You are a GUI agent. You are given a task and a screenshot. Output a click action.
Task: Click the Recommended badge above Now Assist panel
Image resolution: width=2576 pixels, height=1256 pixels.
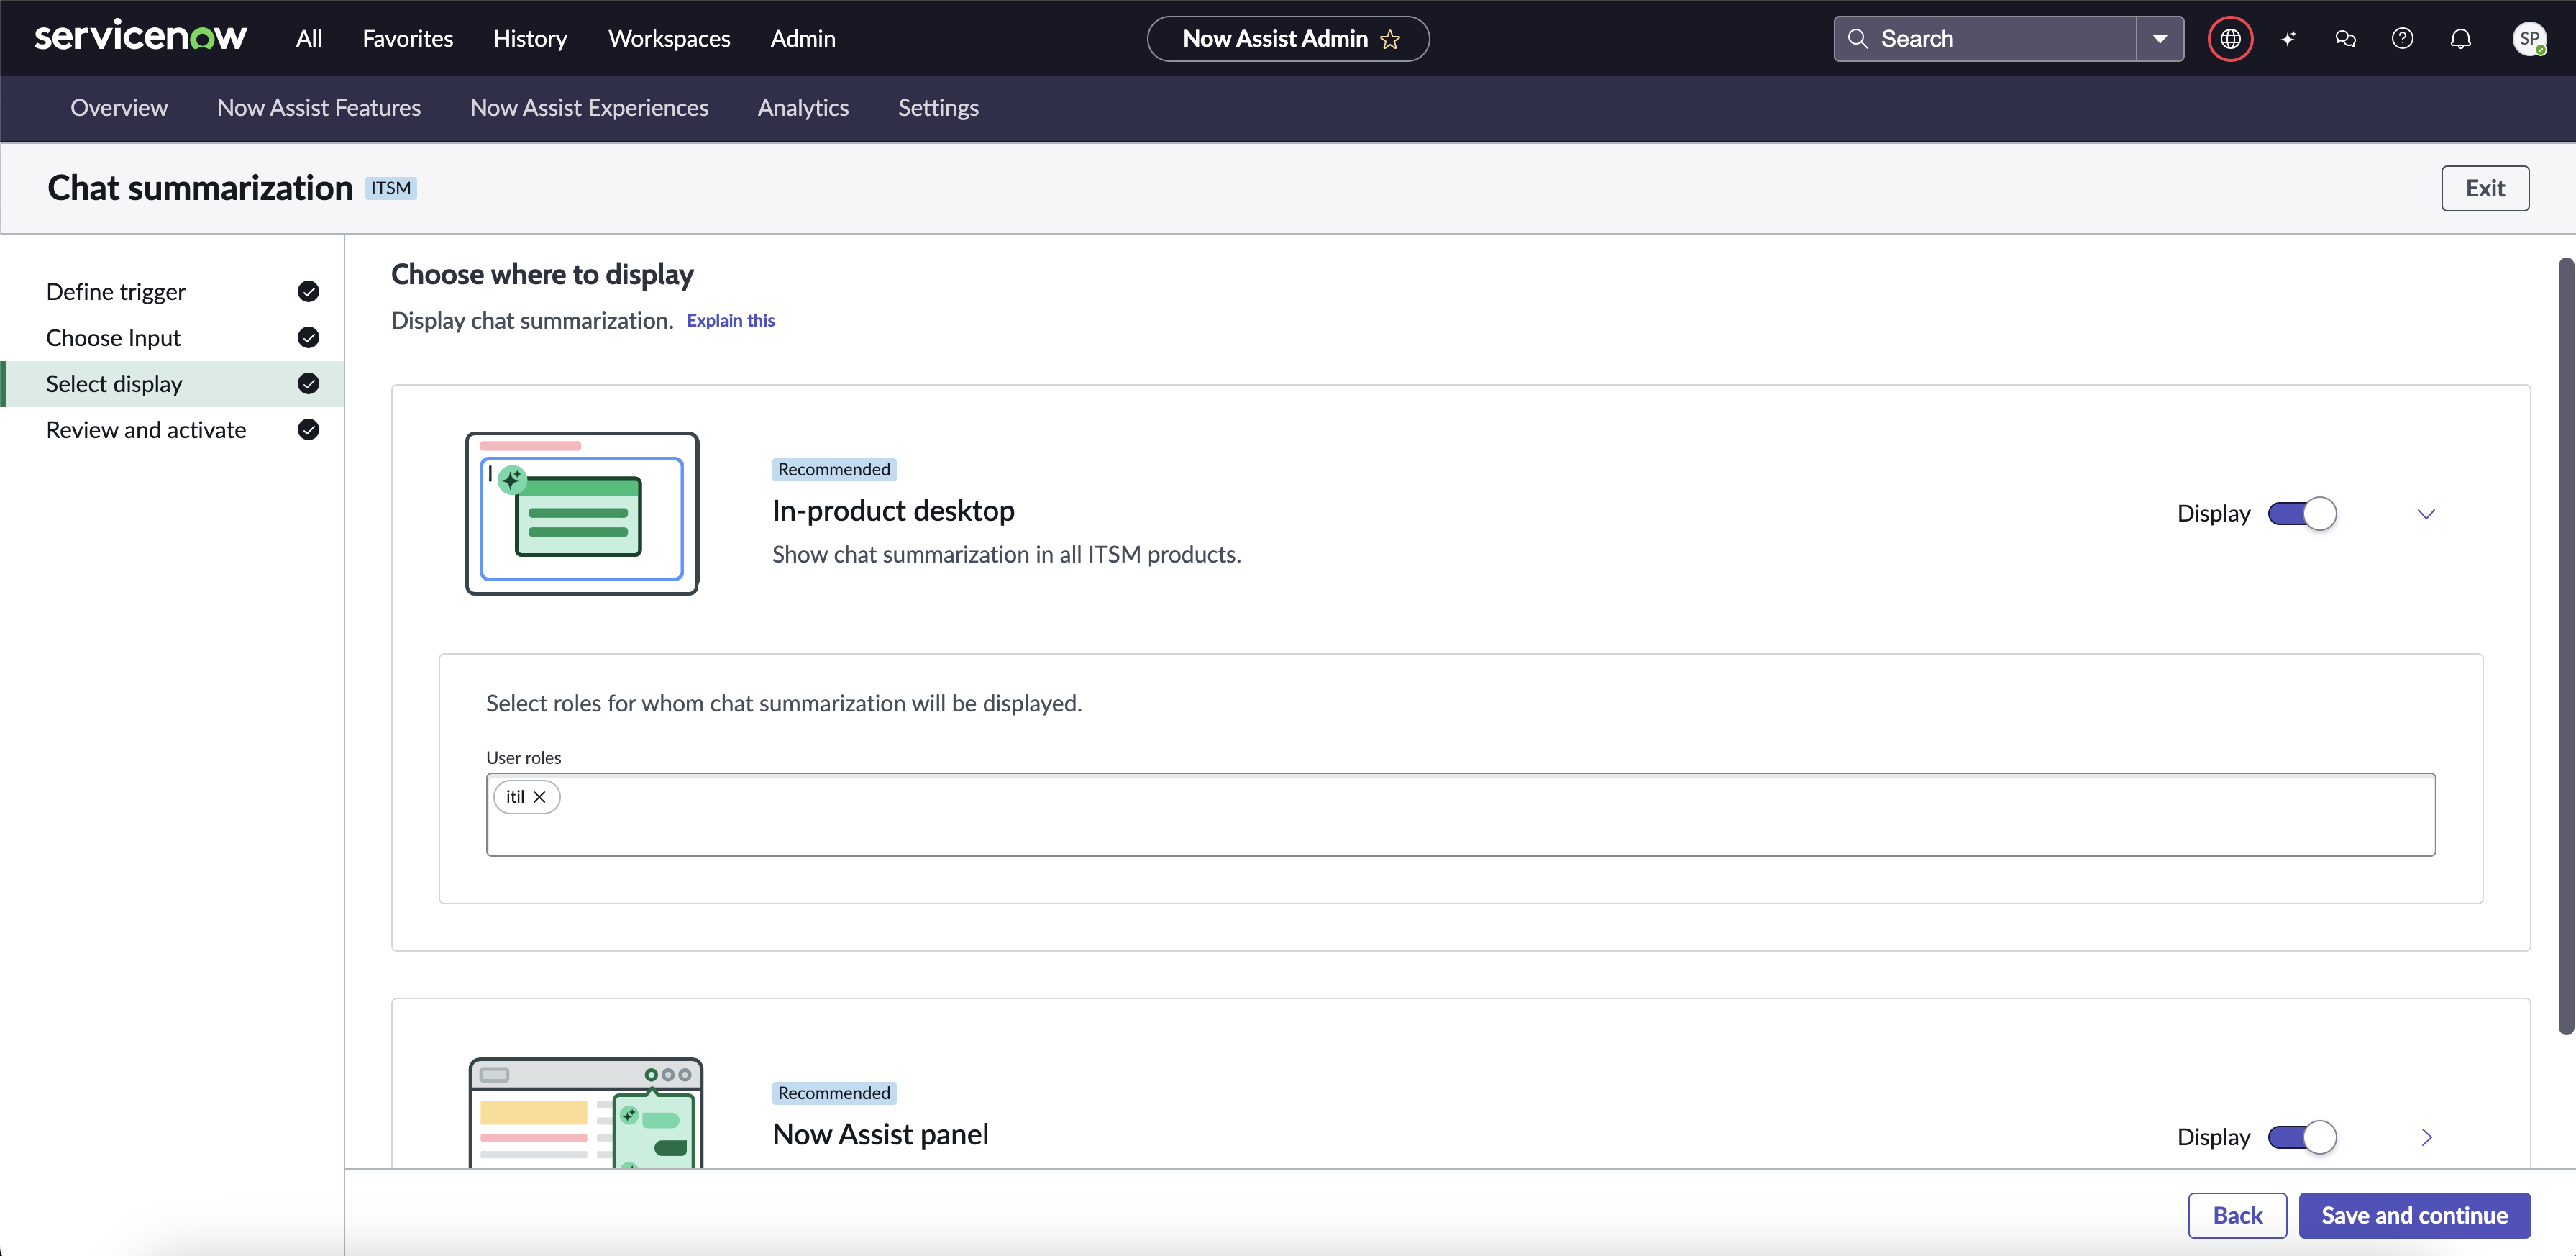834,1093
